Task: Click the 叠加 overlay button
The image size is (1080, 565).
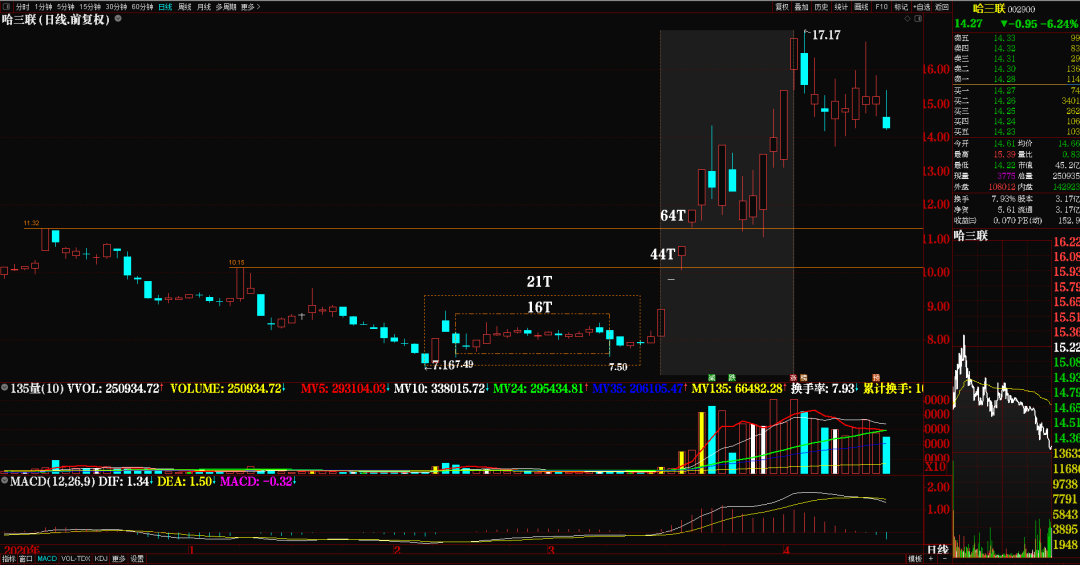Action: pyautogui.click(x=801, y=7)
